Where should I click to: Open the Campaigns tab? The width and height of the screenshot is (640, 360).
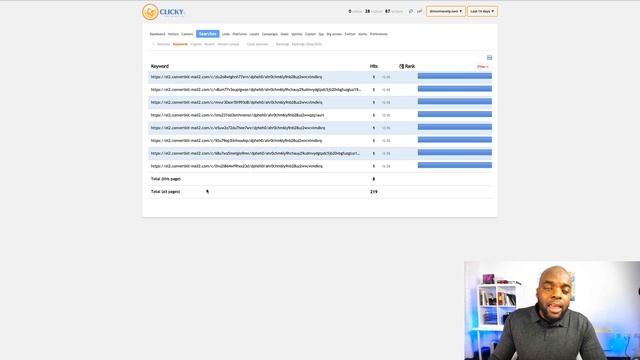coord(270,34)
